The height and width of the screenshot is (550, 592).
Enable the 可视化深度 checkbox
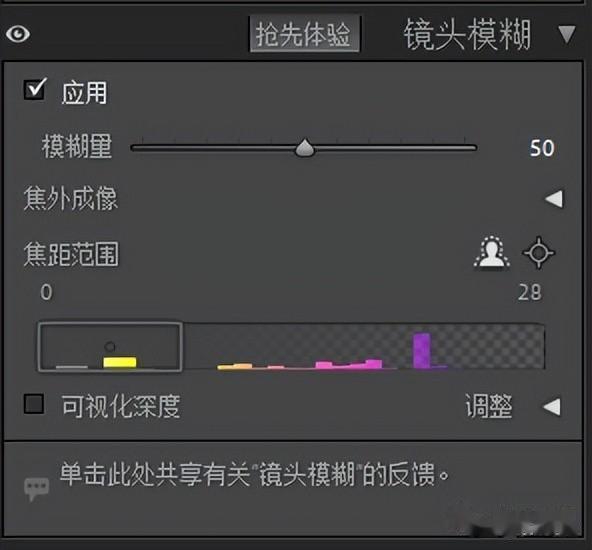[x=34, y=404]
